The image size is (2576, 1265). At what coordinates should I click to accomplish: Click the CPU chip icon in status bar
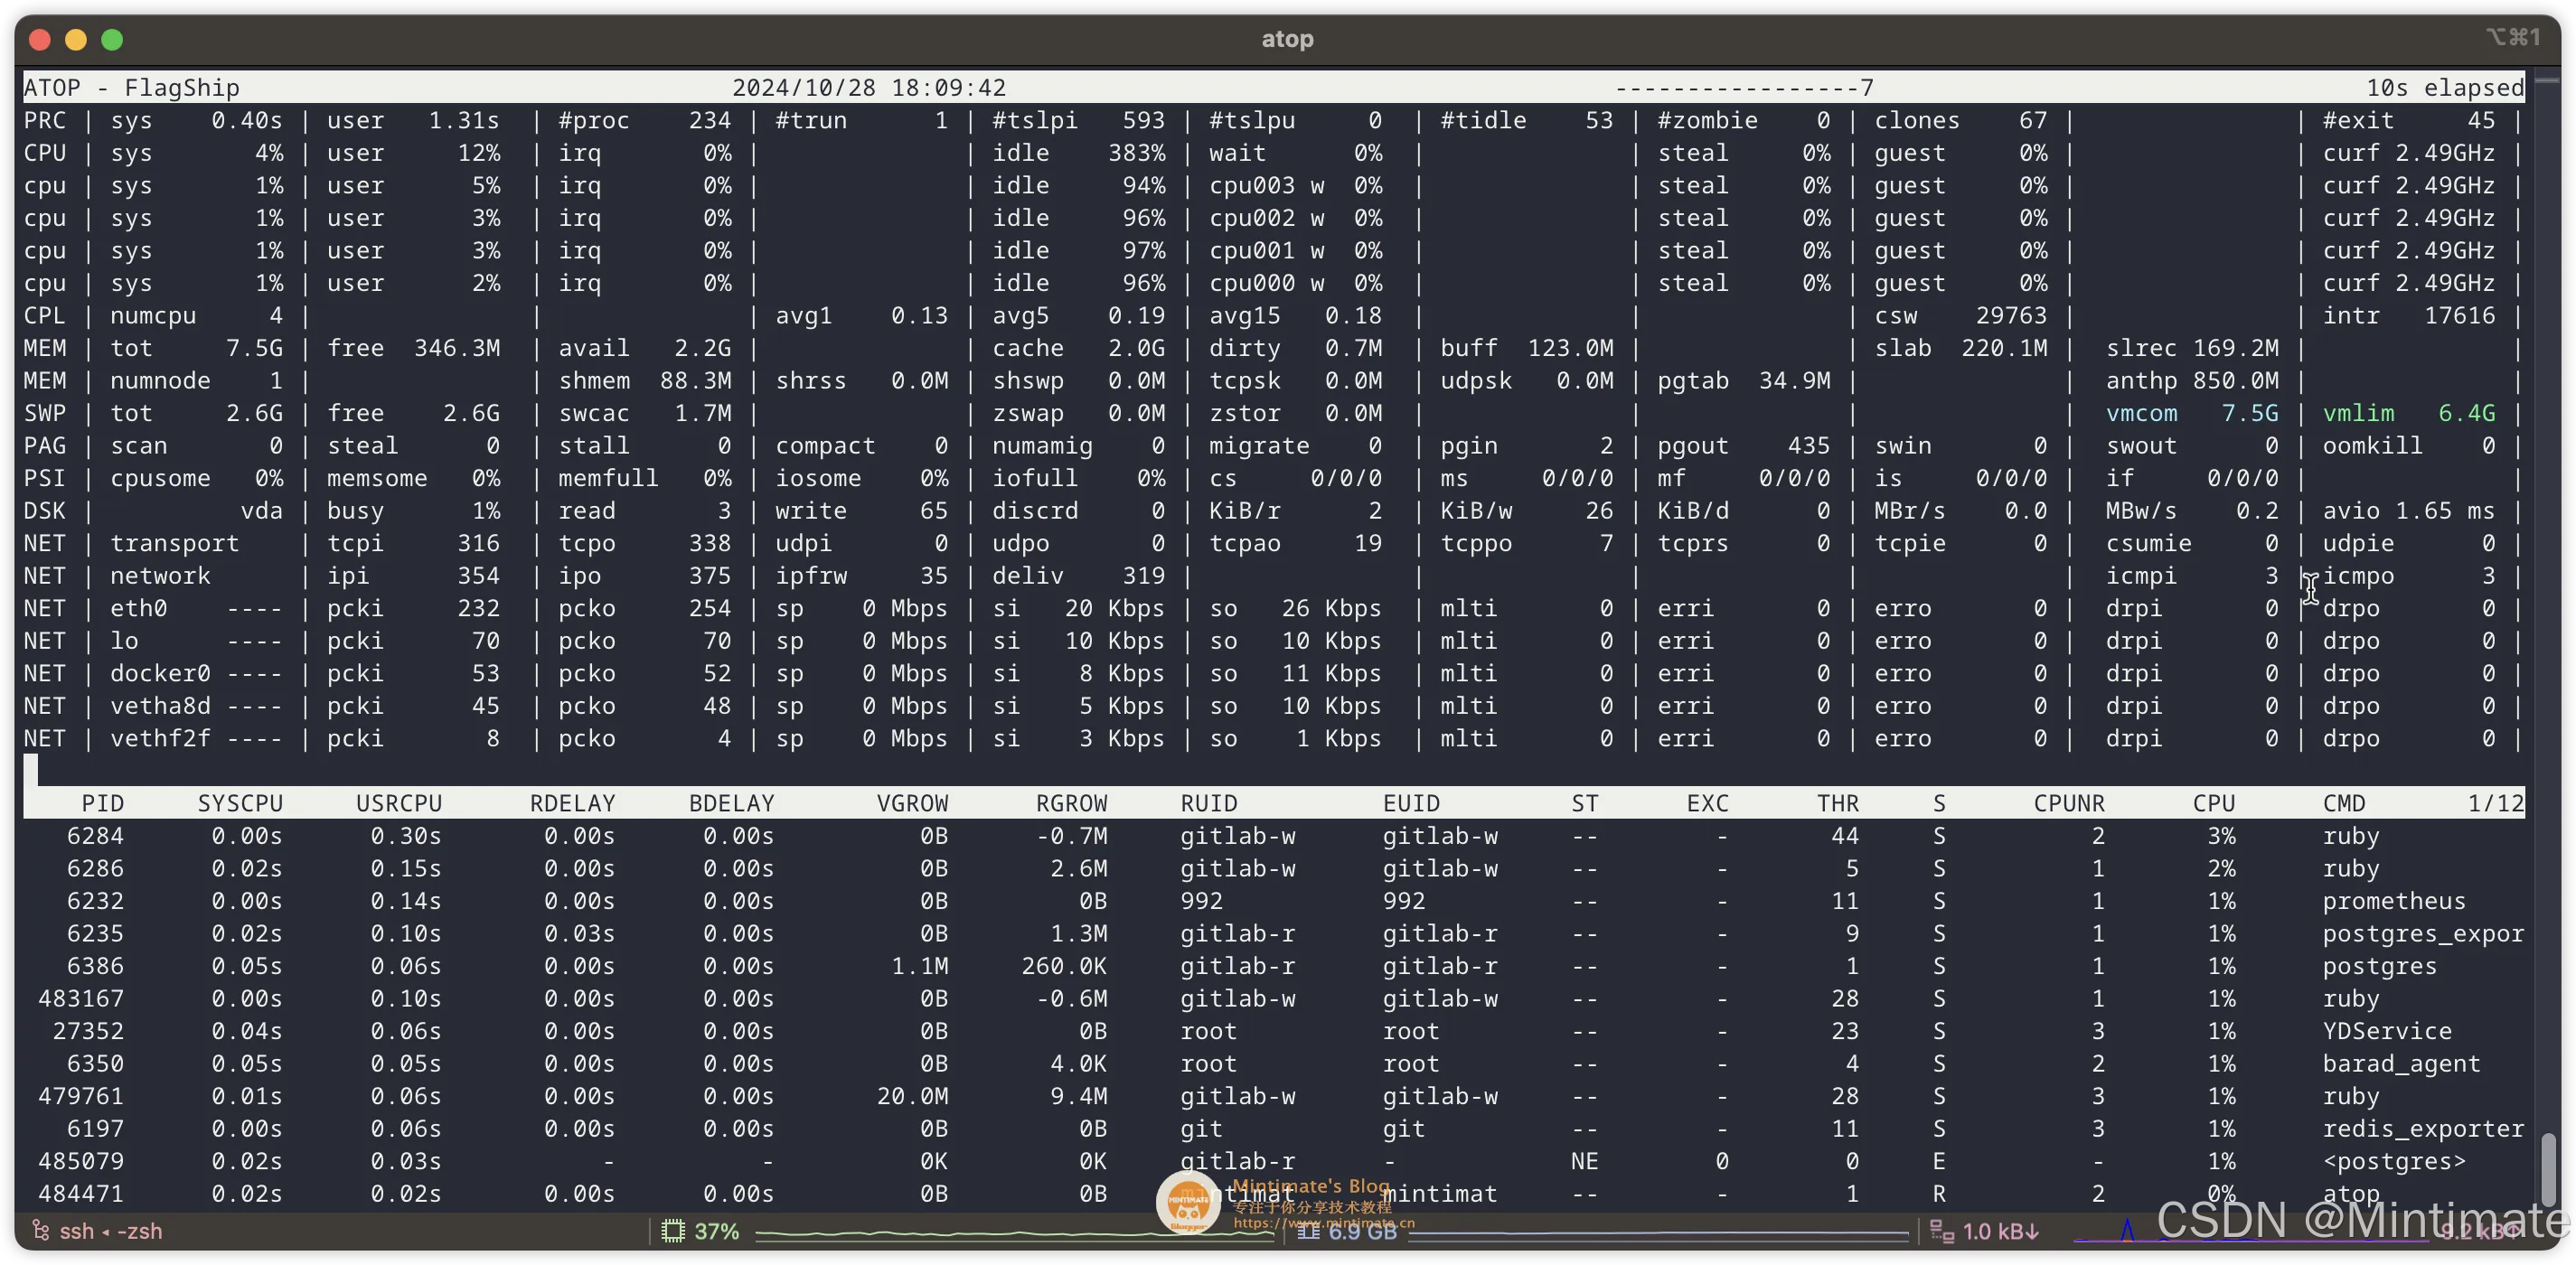pos(673,1231)
